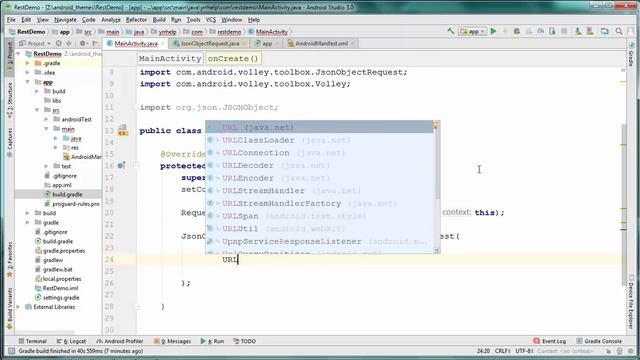Click the onCreate() breadcrumb above the editor

click(x=233, y=58)
